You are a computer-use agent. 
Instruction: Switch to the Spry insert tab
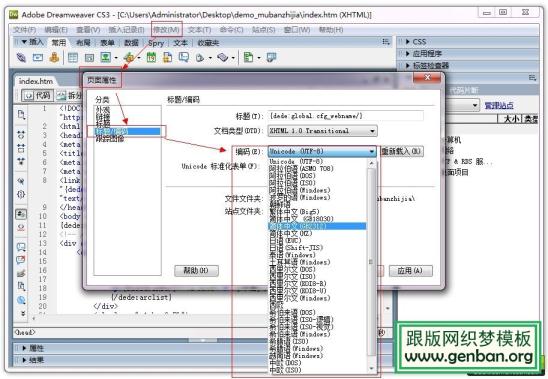pos(156,43)
